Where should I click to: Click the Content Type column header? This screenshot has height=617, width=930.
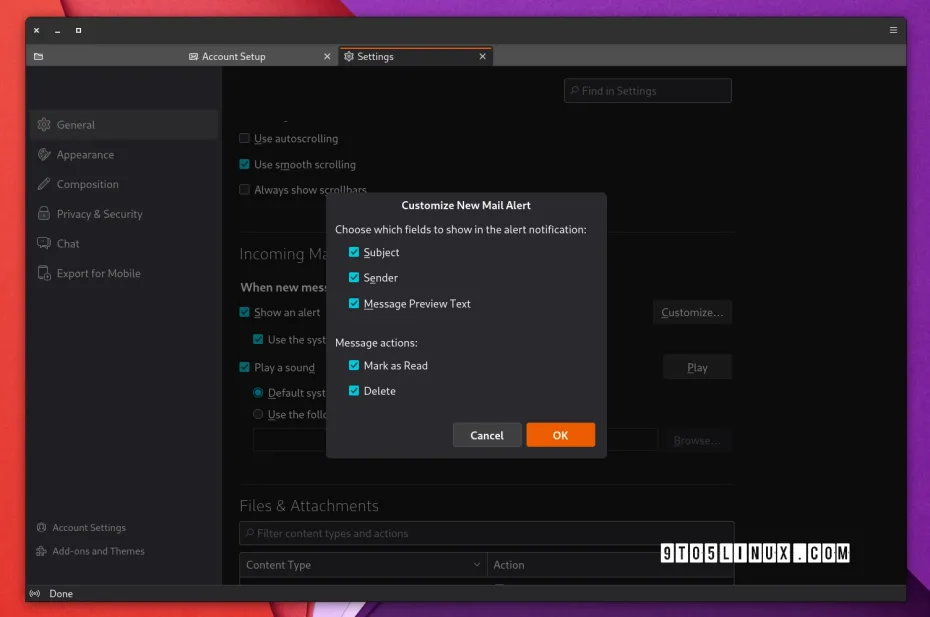coord(363,565)
